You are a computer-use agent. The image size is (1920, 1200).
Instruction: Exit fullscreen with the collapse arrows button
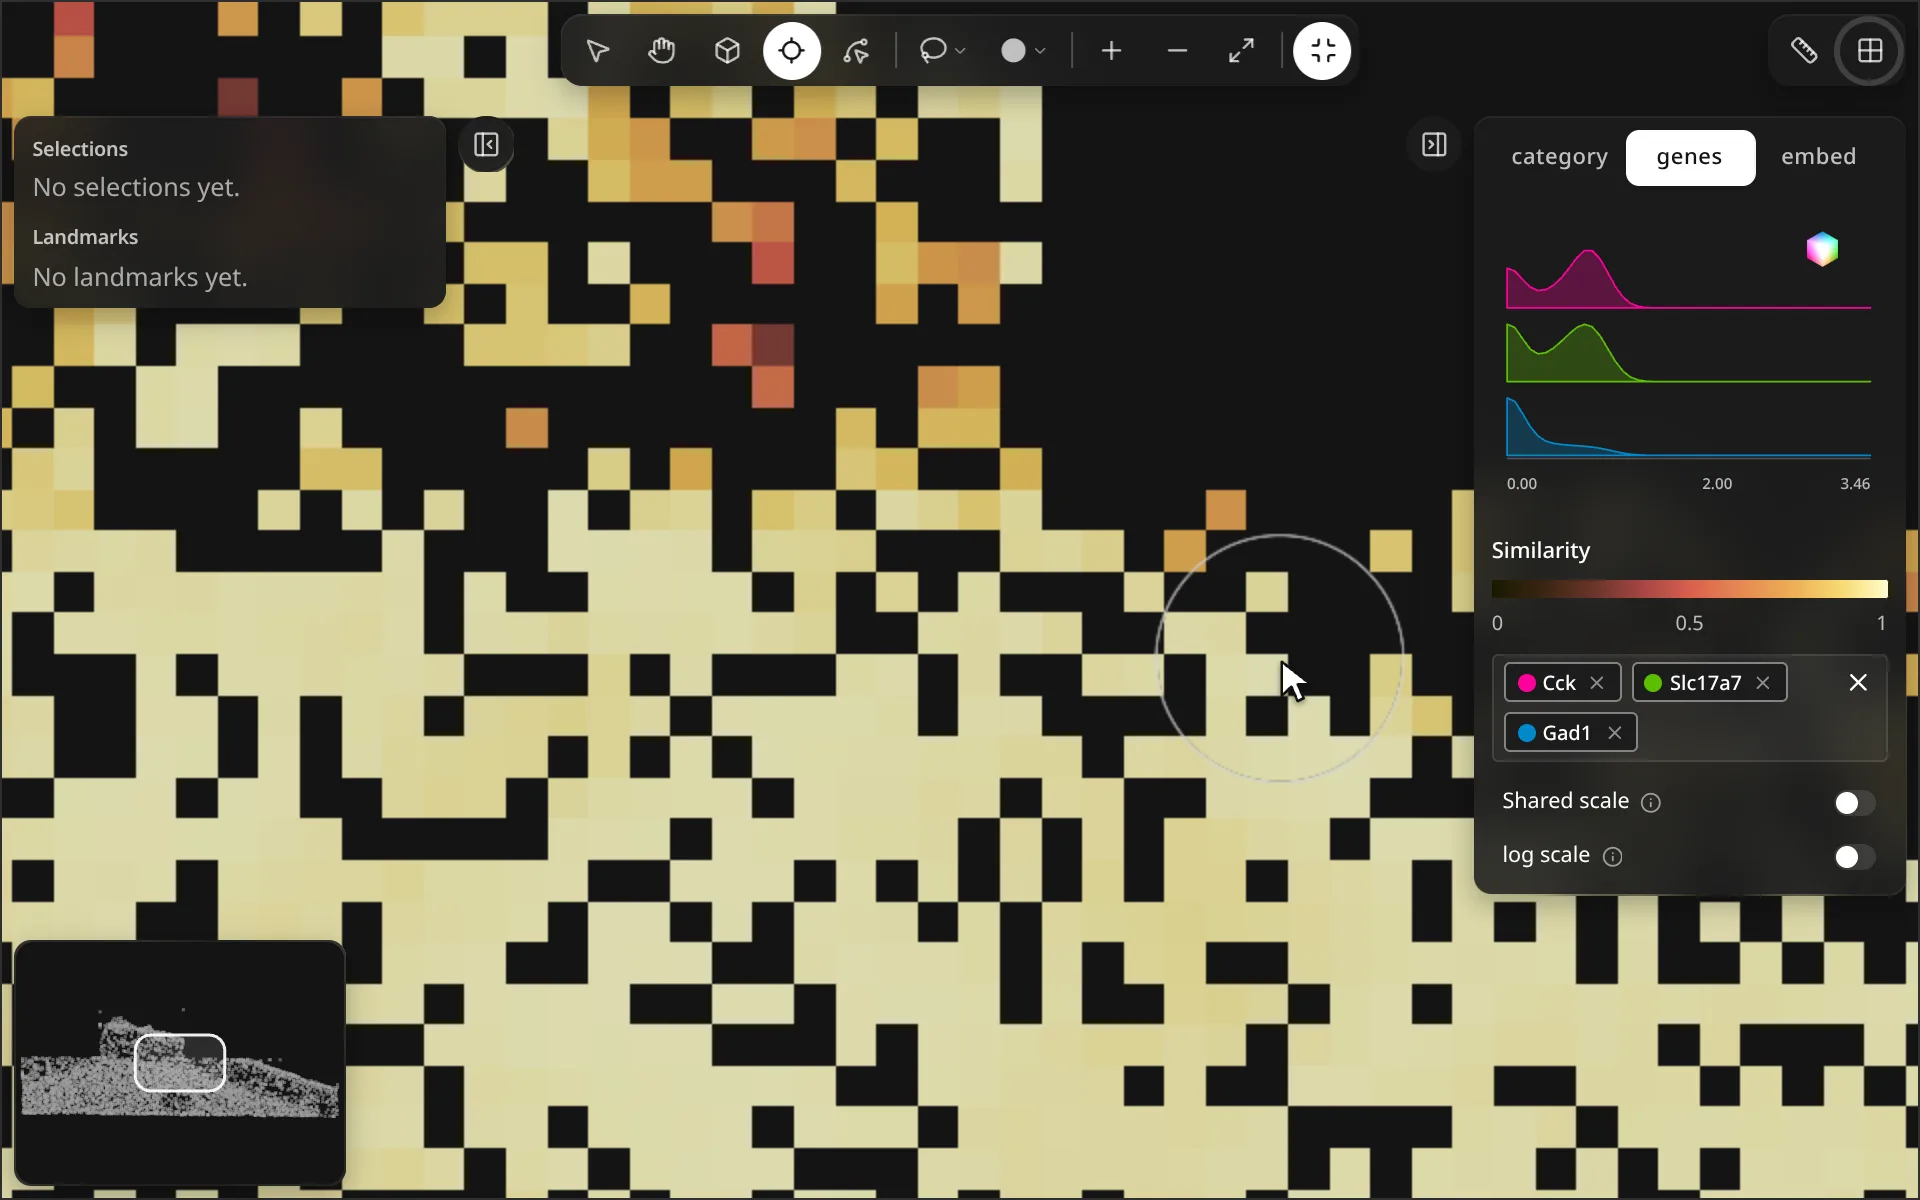pyautogui.click(x=1322, y=51)
